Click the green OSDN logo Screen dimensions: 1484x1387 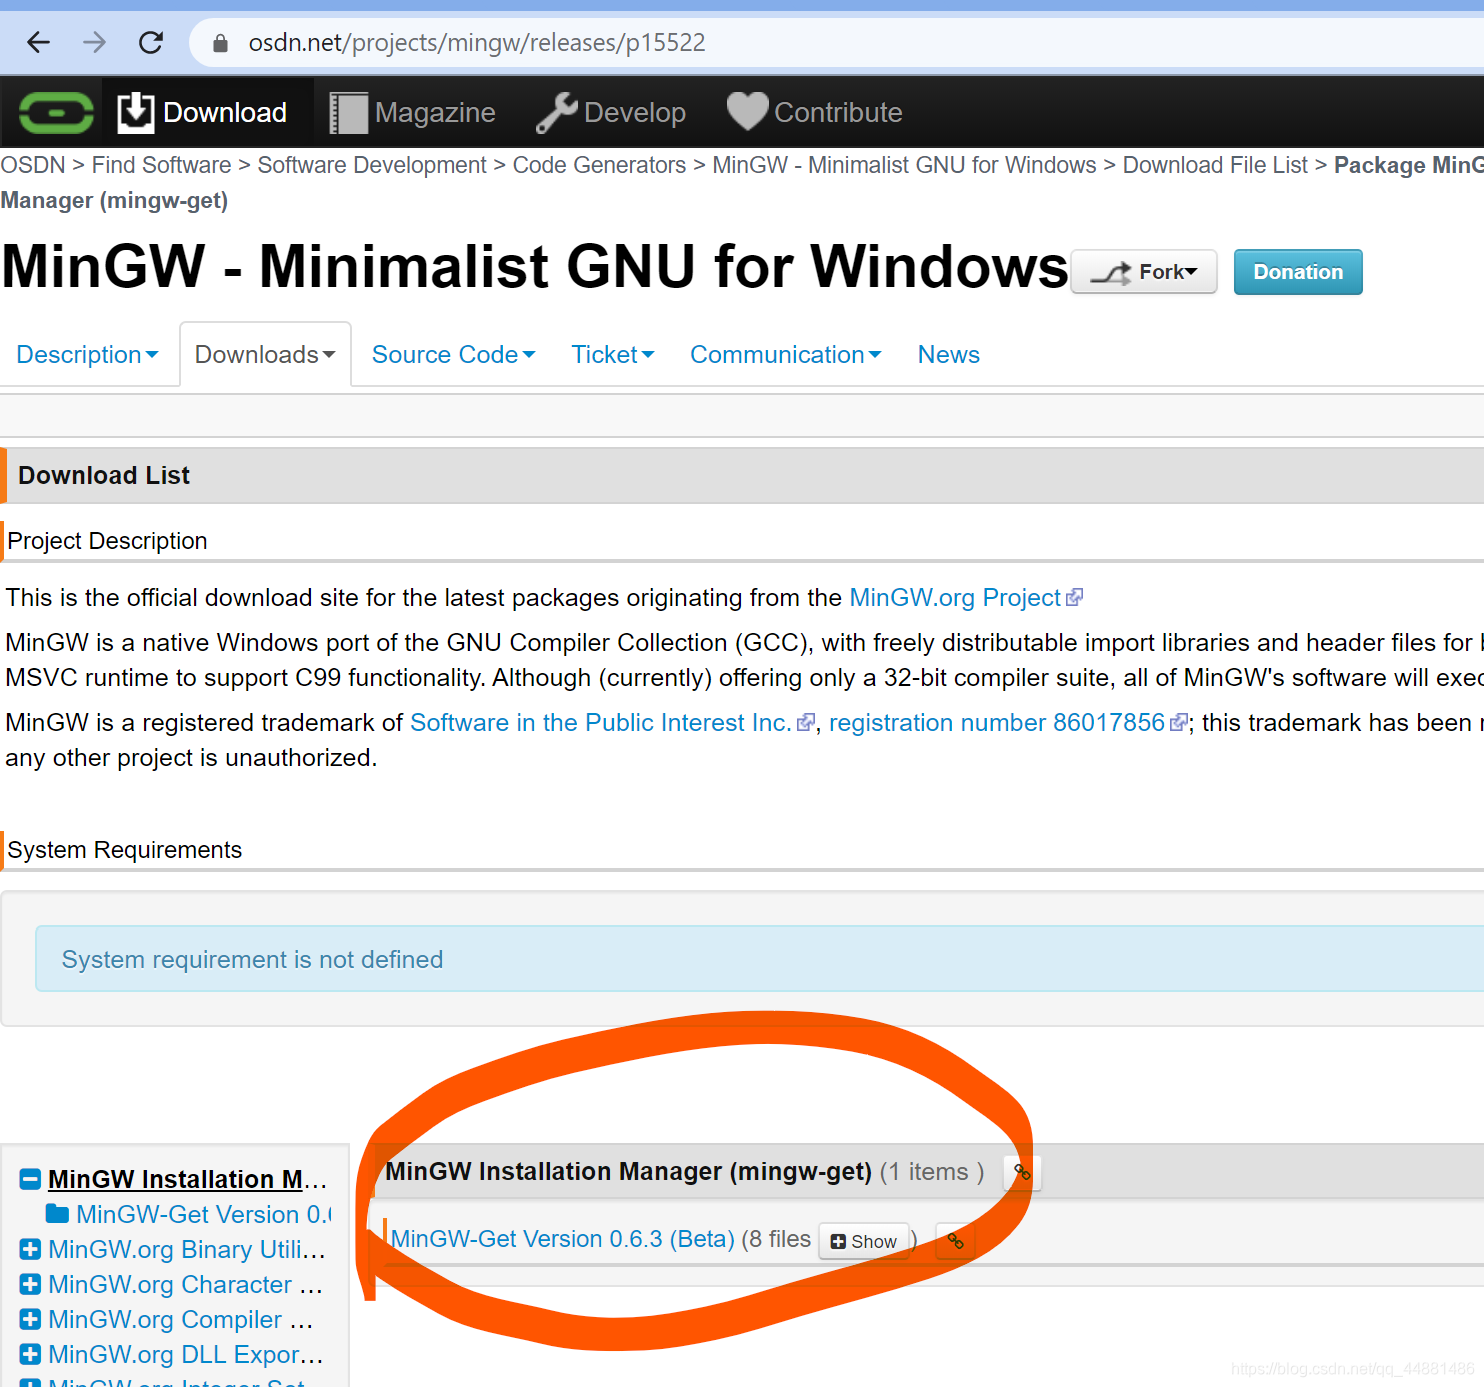[x=56, y=112]
